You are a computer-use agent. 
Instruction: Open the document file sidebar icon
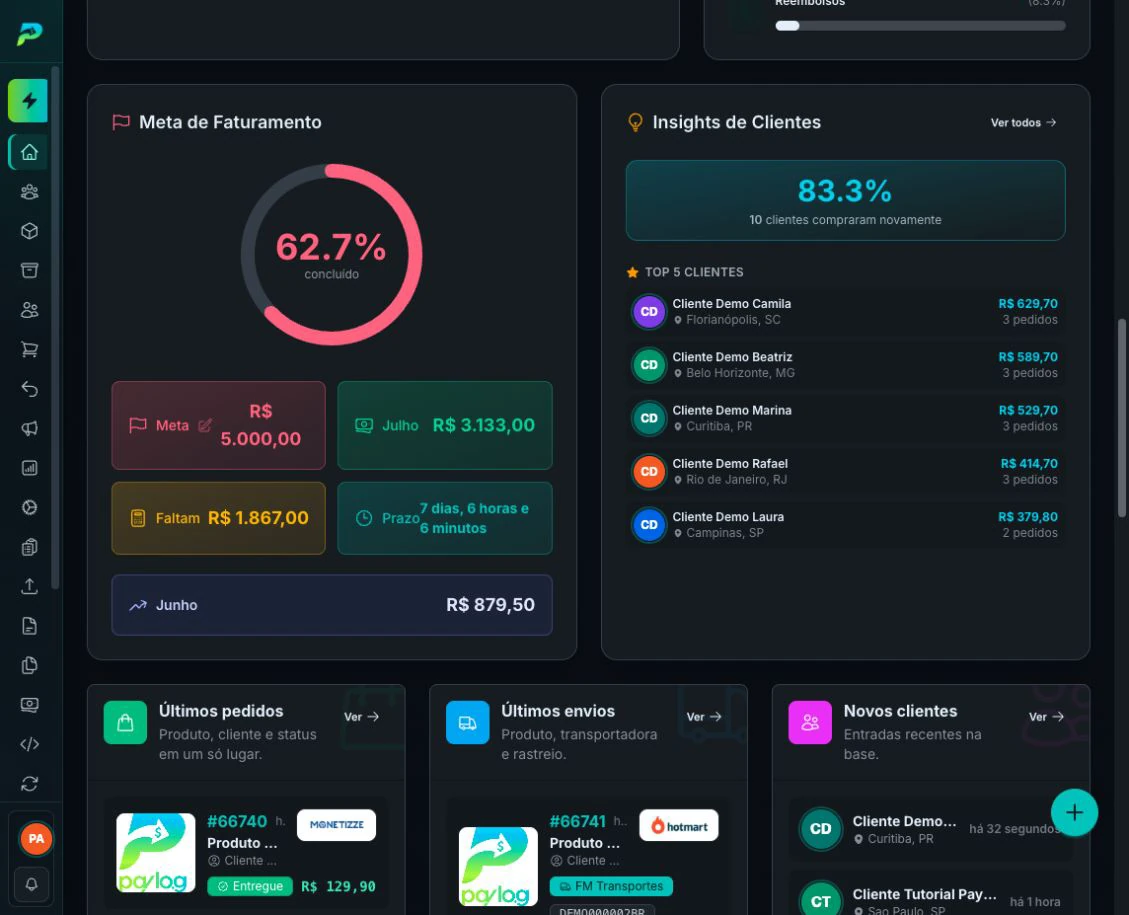30,626
